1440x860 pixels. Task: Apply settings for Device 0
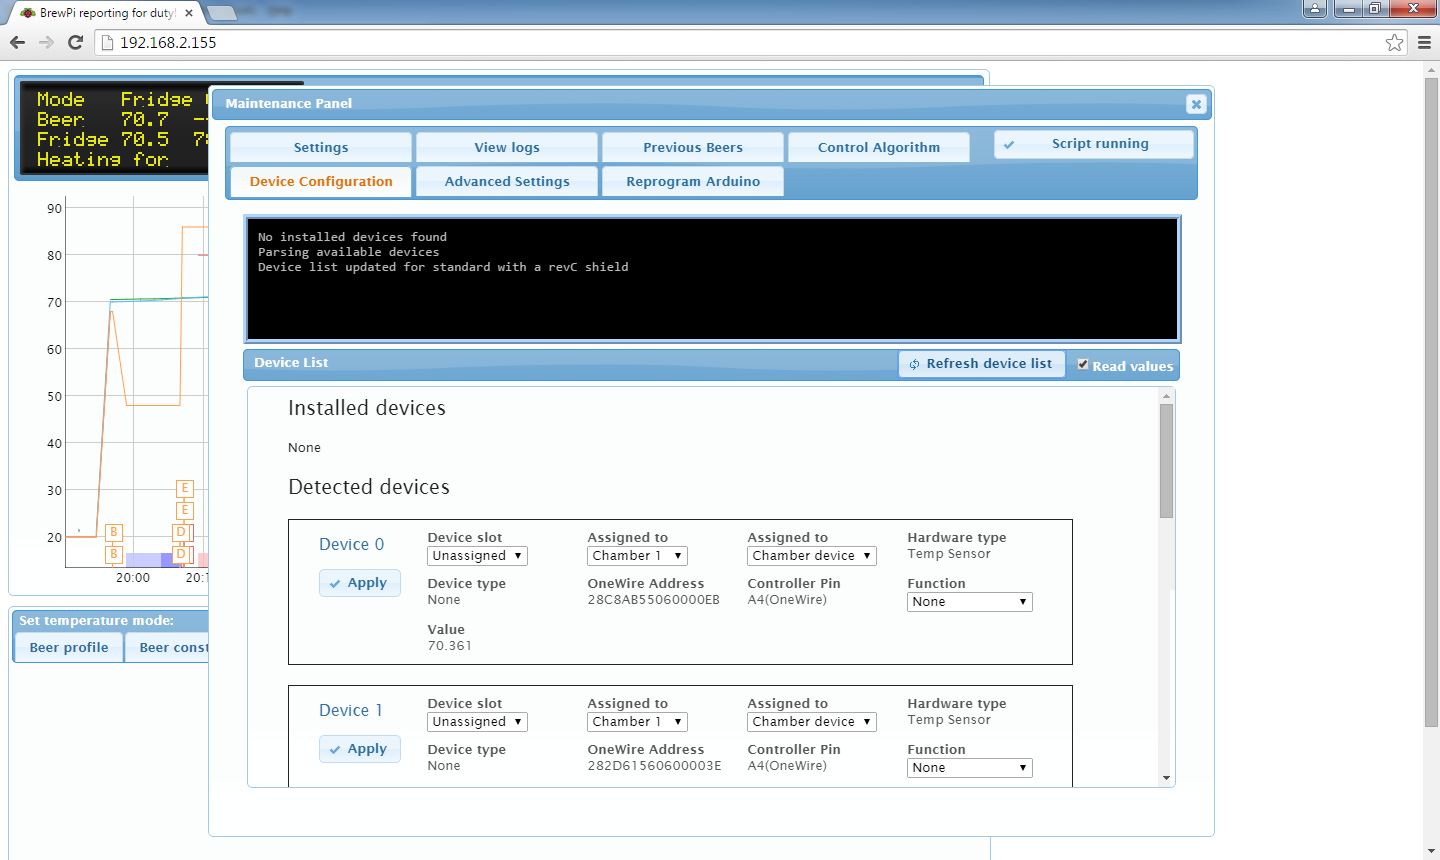click(x=360, y=583)
